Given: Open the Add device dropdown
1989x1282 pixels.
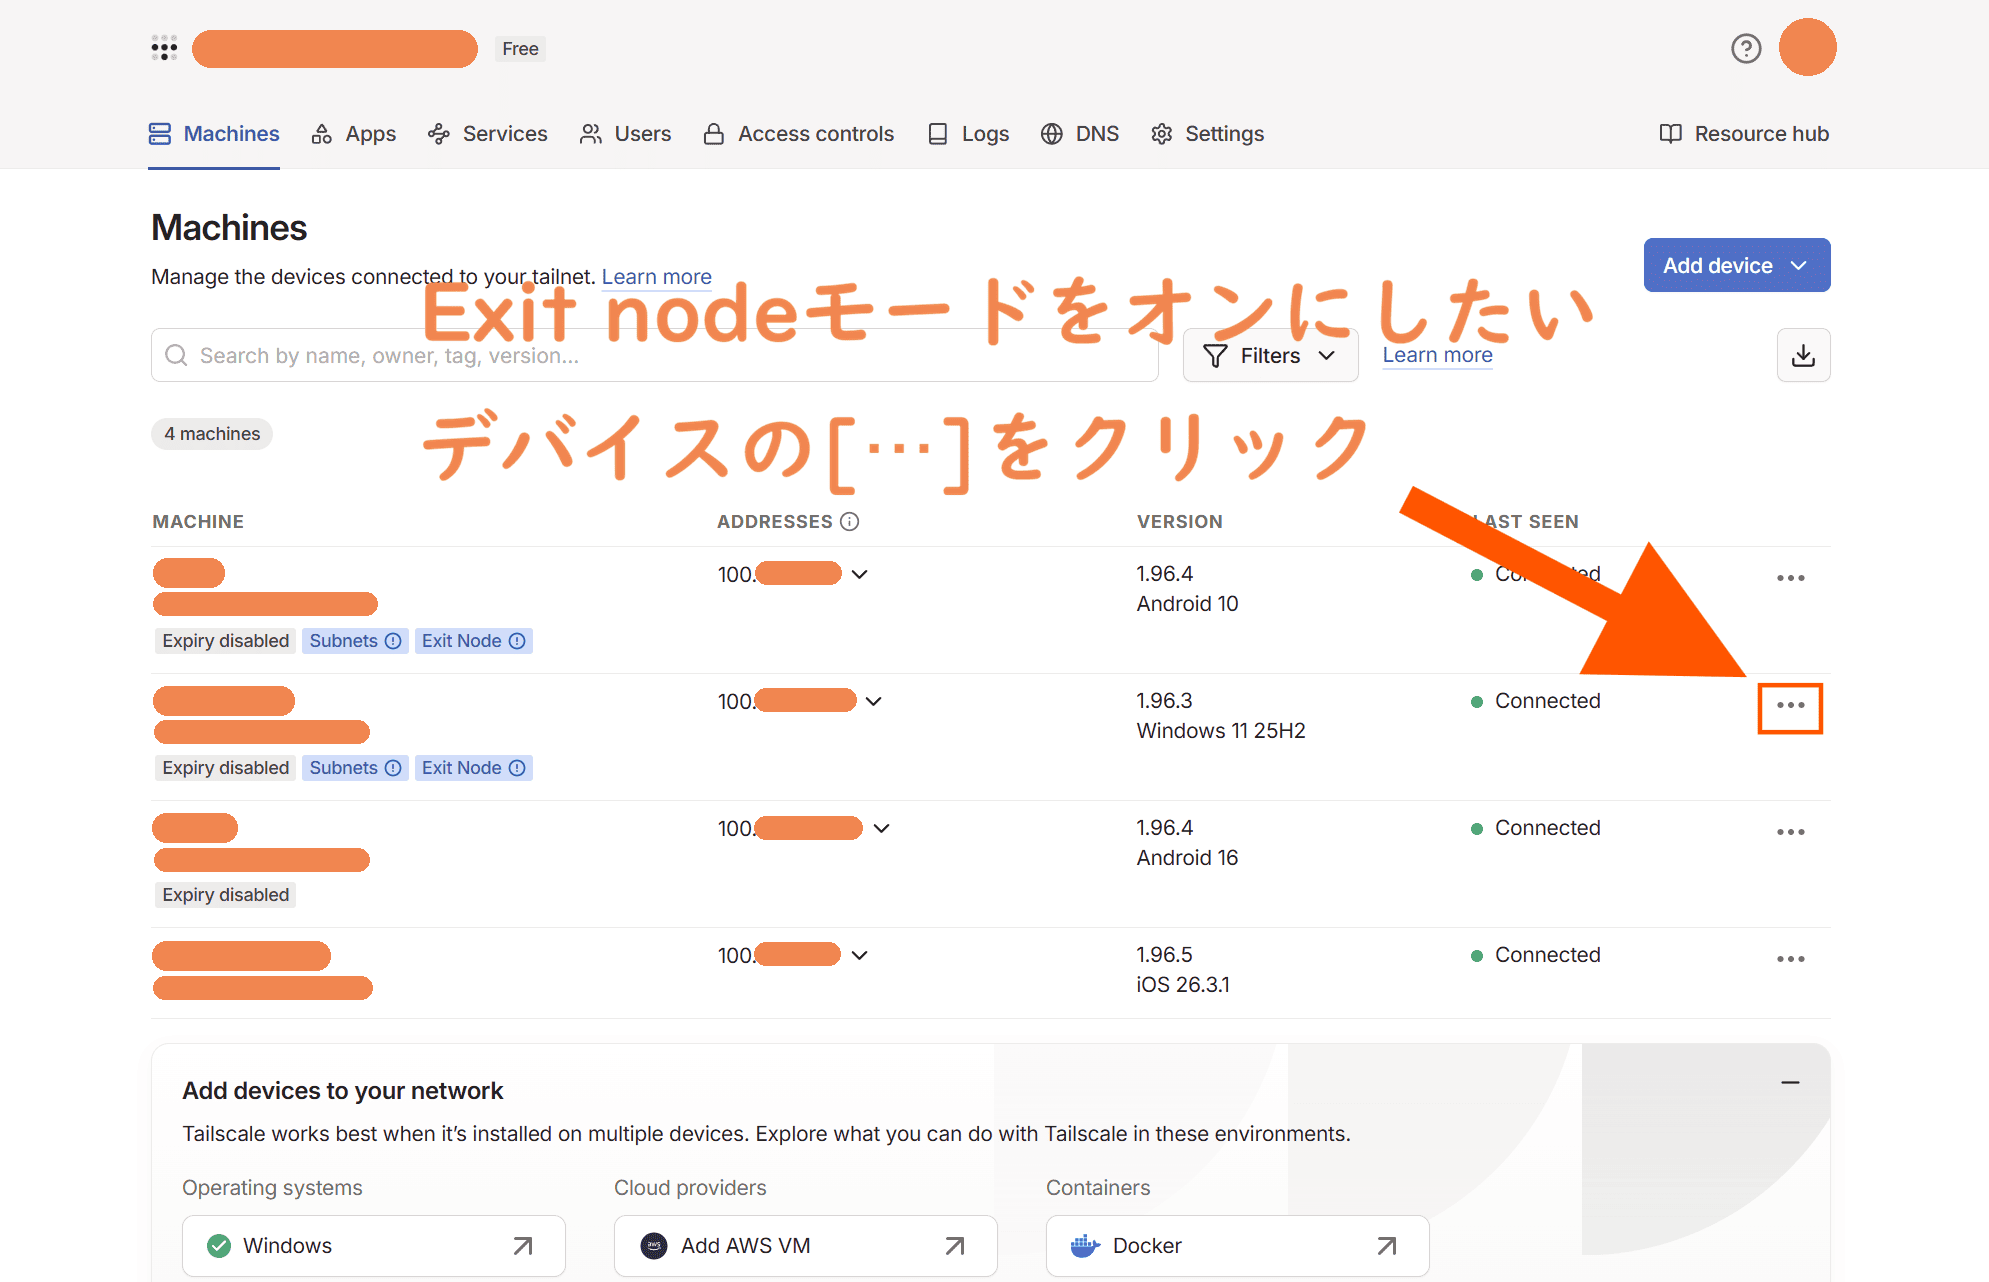Looking at the screenshot, I should (1736, 265).
